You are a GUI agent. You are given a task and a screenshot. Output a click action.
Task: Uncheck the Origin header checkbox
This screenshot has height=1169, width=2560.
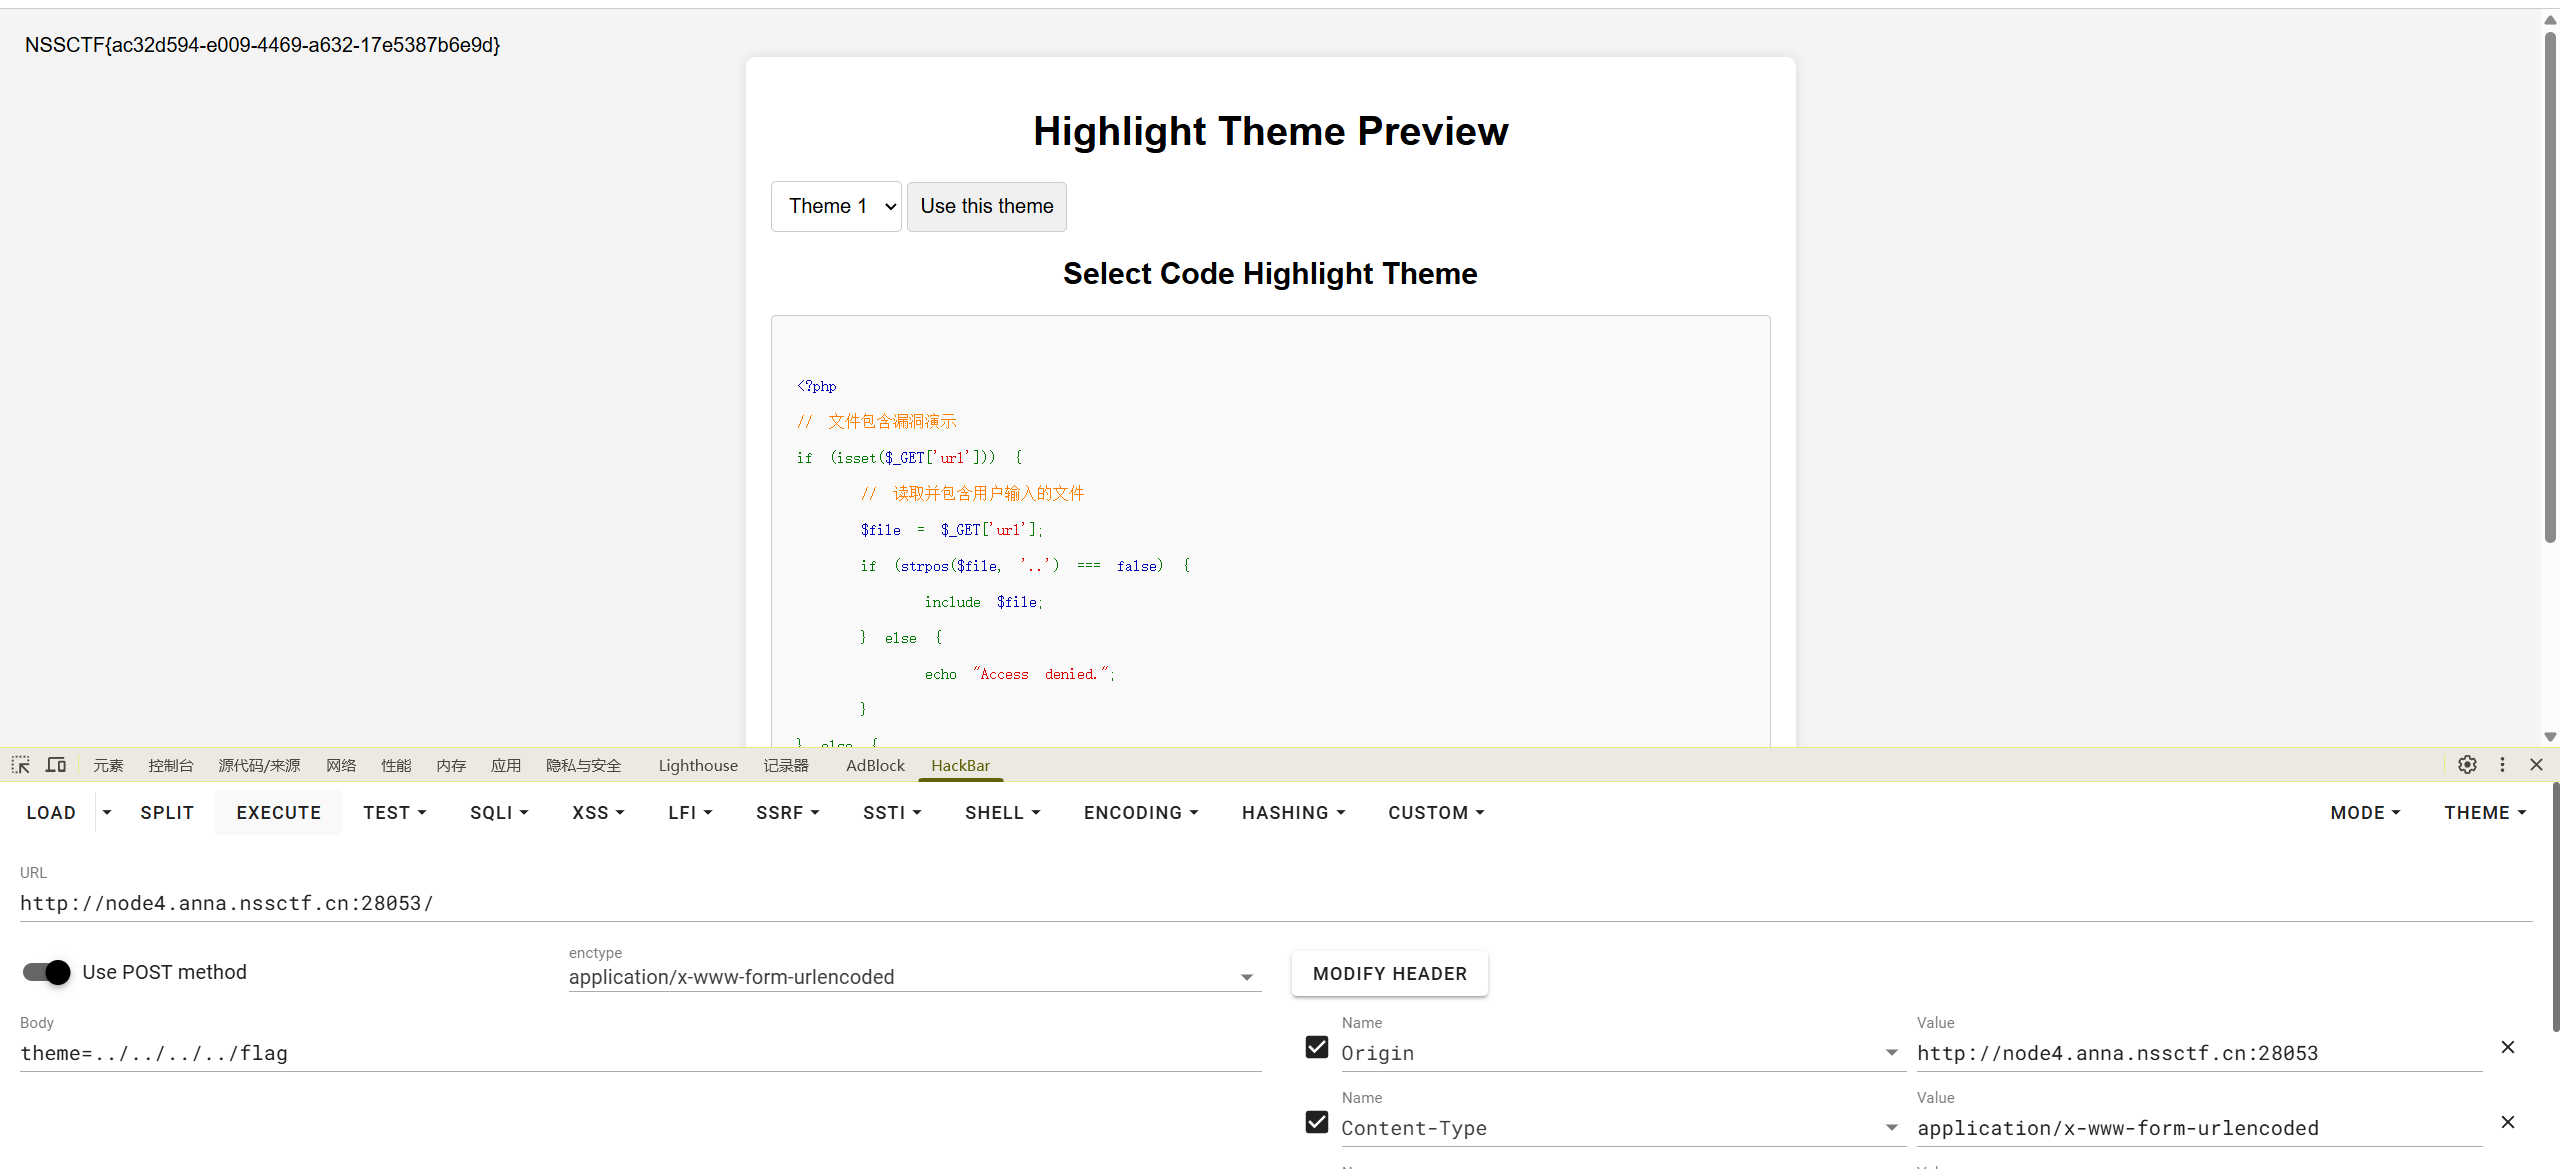coord(1317,1047)
